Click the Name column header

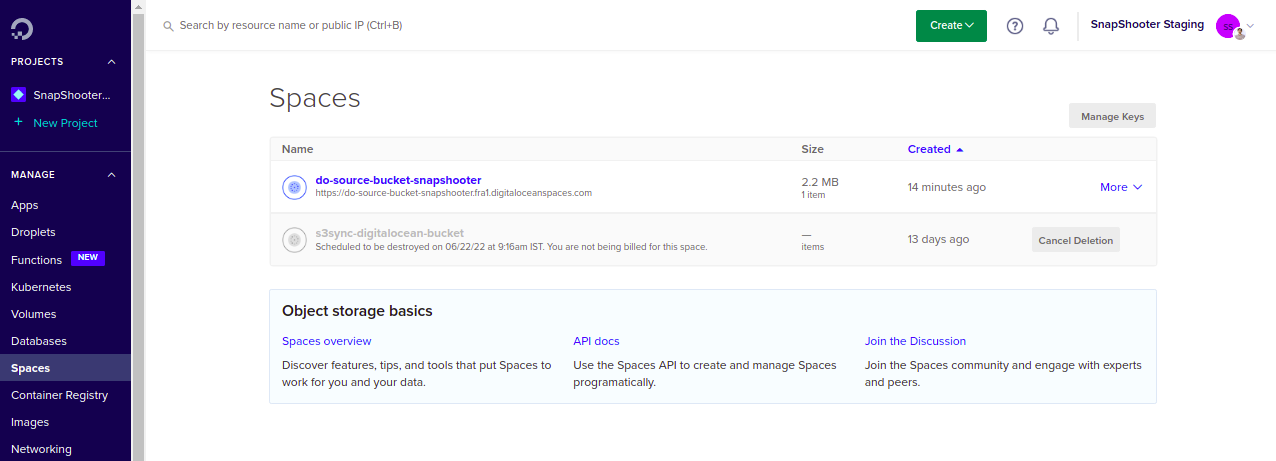click(x=298, y=149)
